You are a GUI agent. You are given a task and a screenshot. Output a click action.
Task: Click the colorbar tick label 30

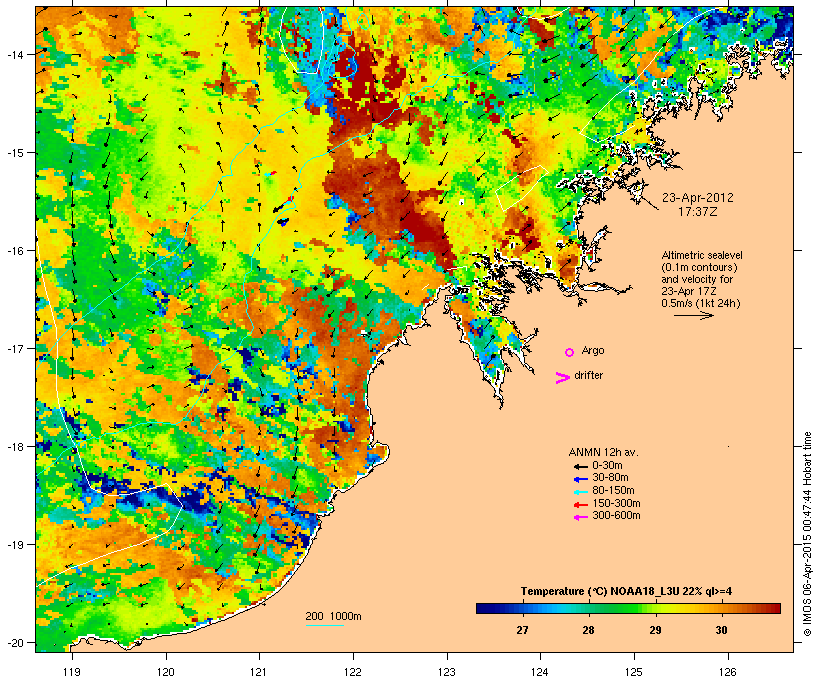point(722,630)
